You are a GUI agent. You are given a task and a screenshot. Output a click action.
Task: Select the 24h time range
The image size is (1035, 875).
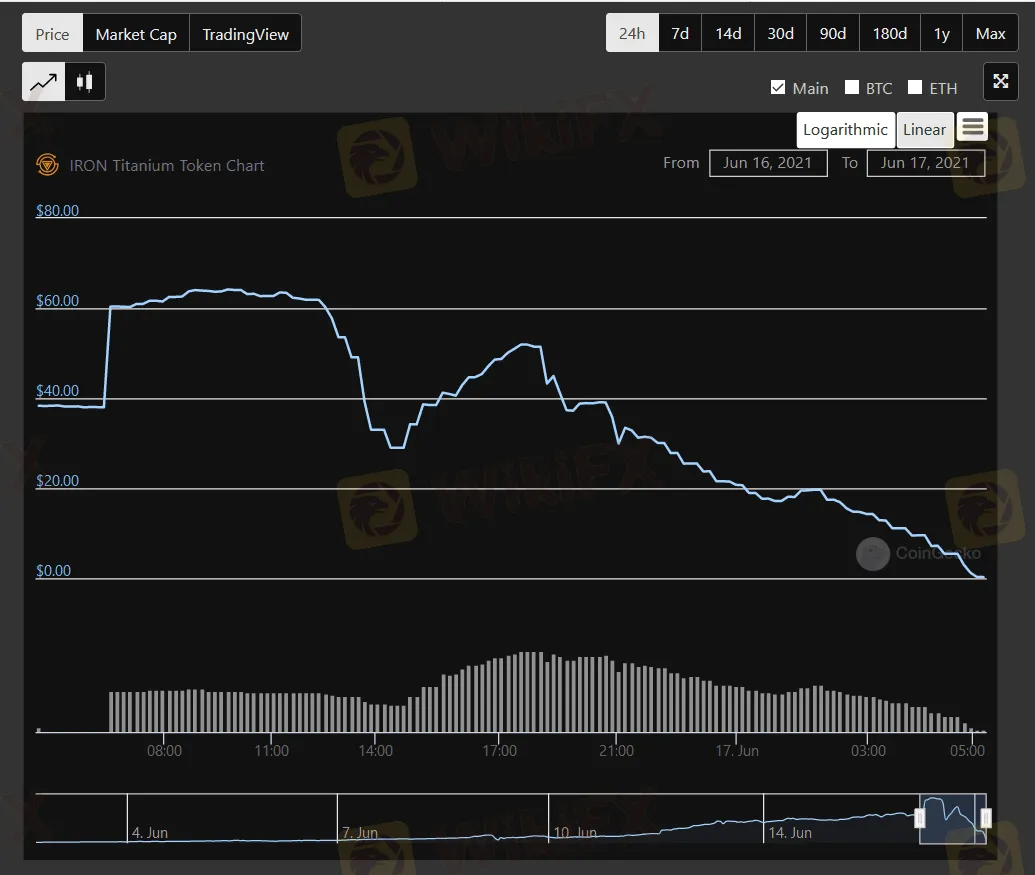click(x=632, y=33)
